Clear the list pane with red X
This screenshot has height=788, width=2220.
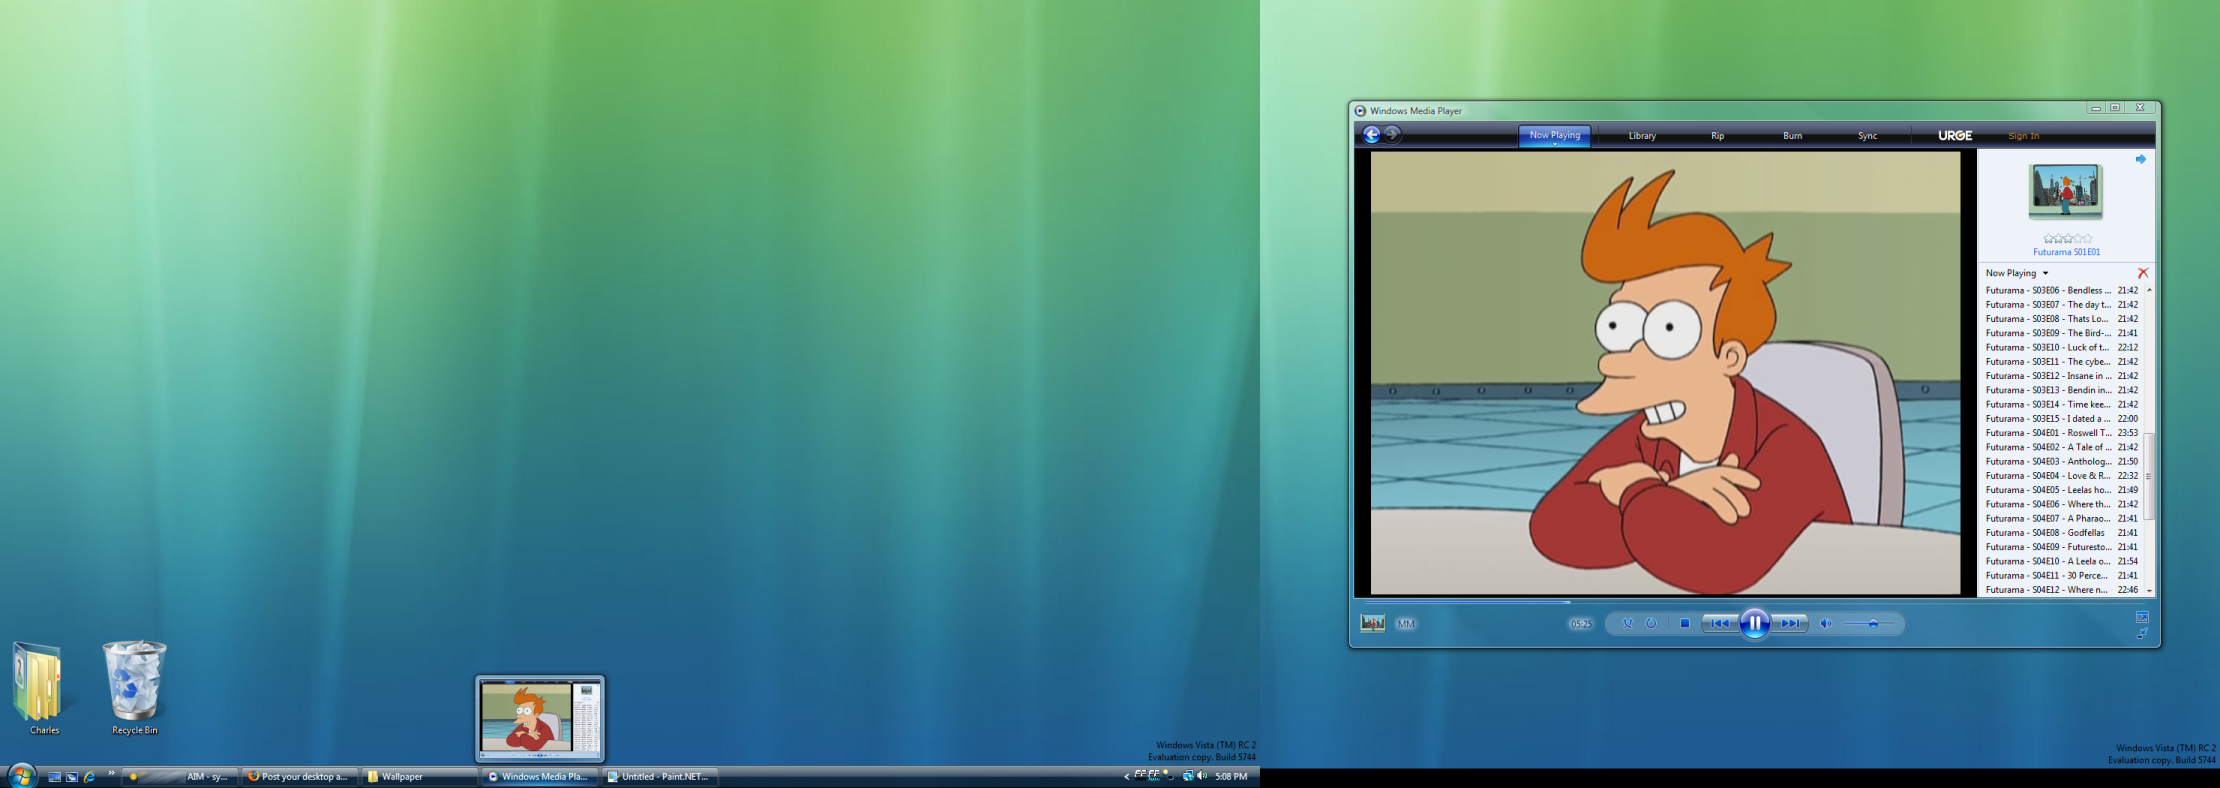(2142, 273)
